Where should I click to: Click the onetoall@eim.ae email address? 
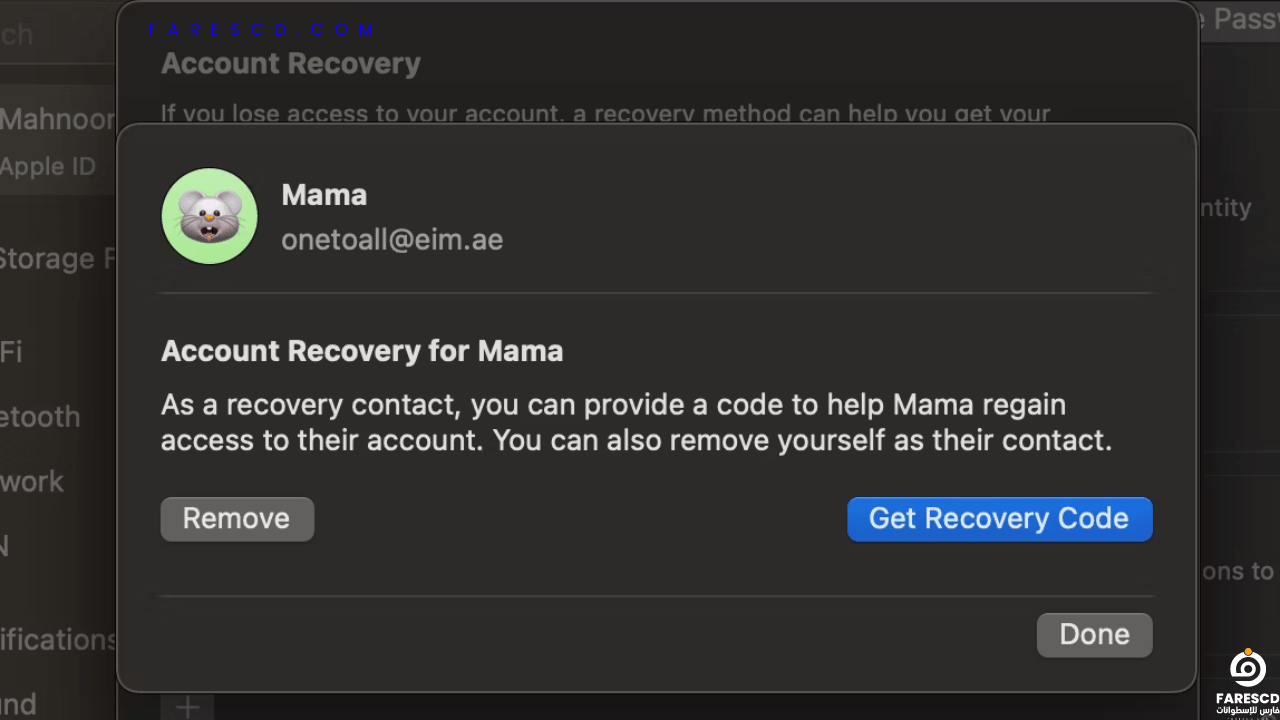point(392,240)
